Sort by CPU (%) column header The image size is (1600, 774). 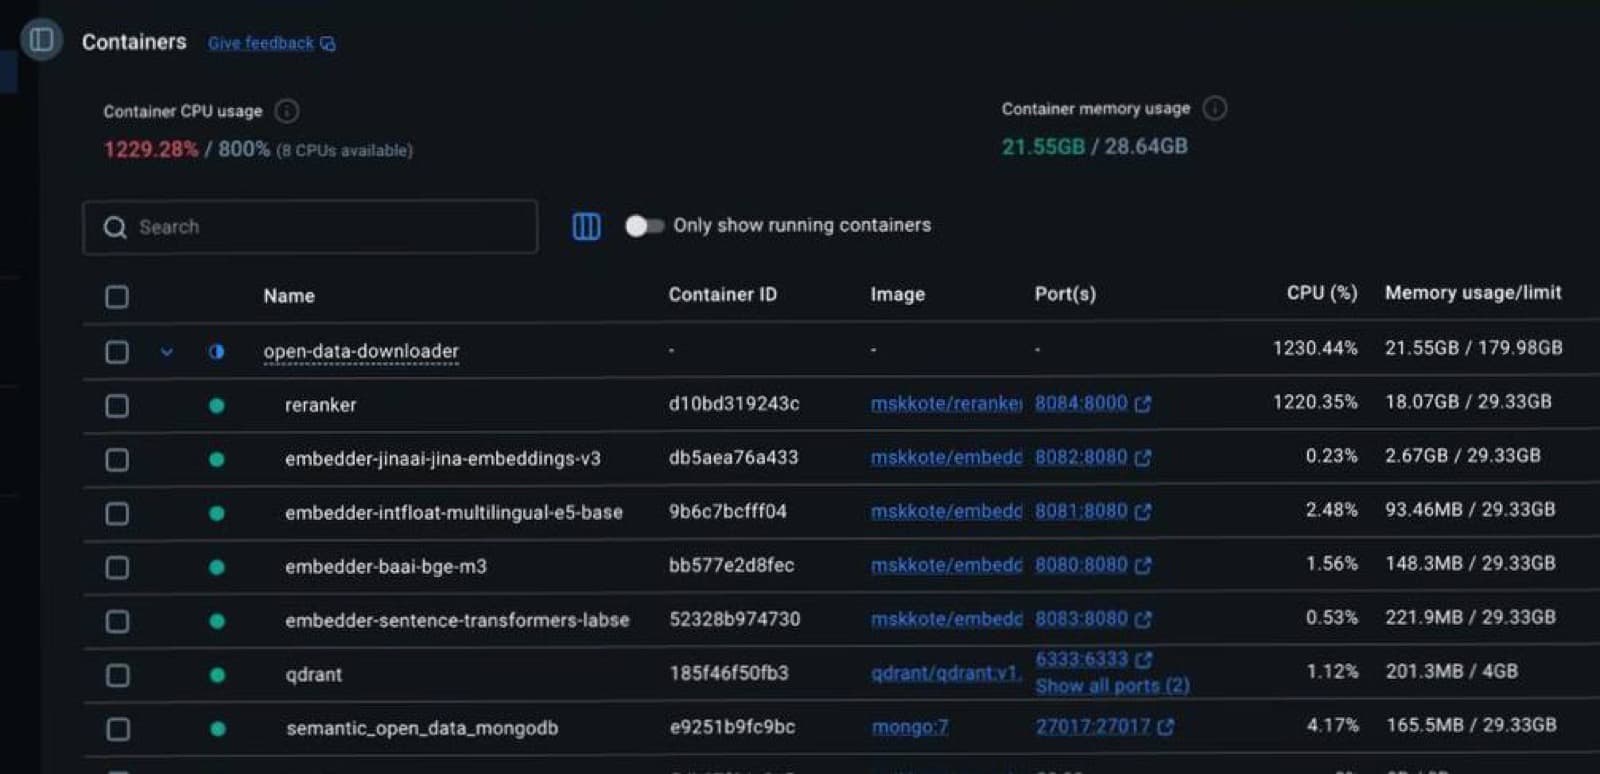tap(1321, 293)
